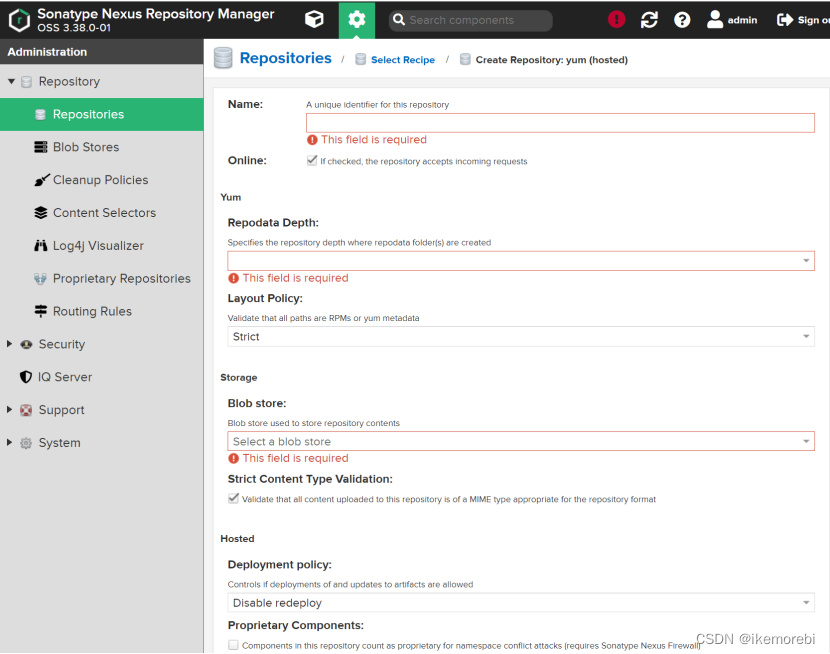830x654 pixels.
Task: Select Repositories in the sidebar
Action: (102, 114)
